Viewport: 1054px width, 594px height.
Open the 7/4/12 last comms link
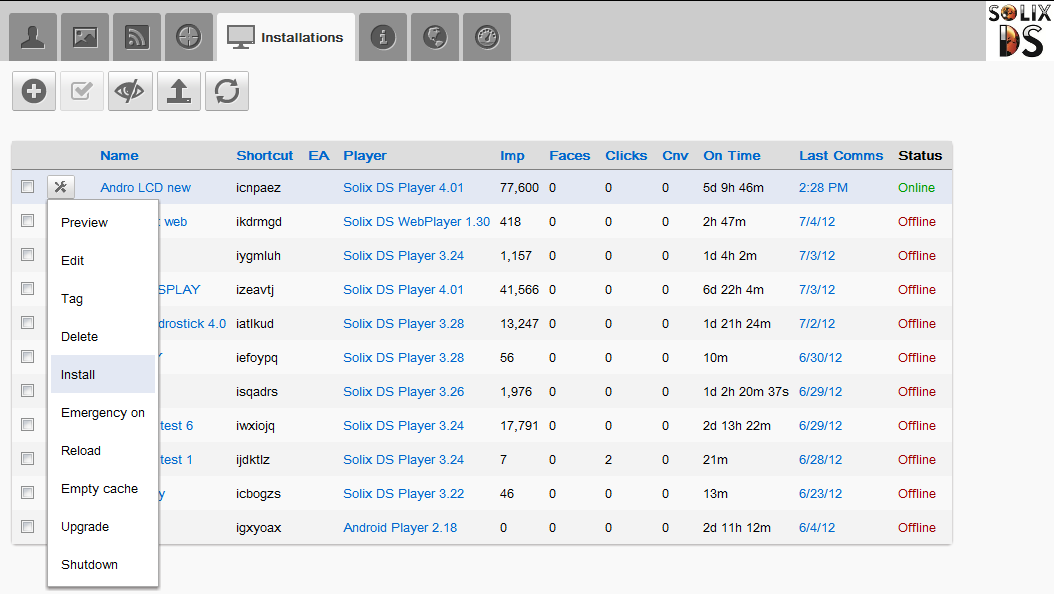click(817, 222)
